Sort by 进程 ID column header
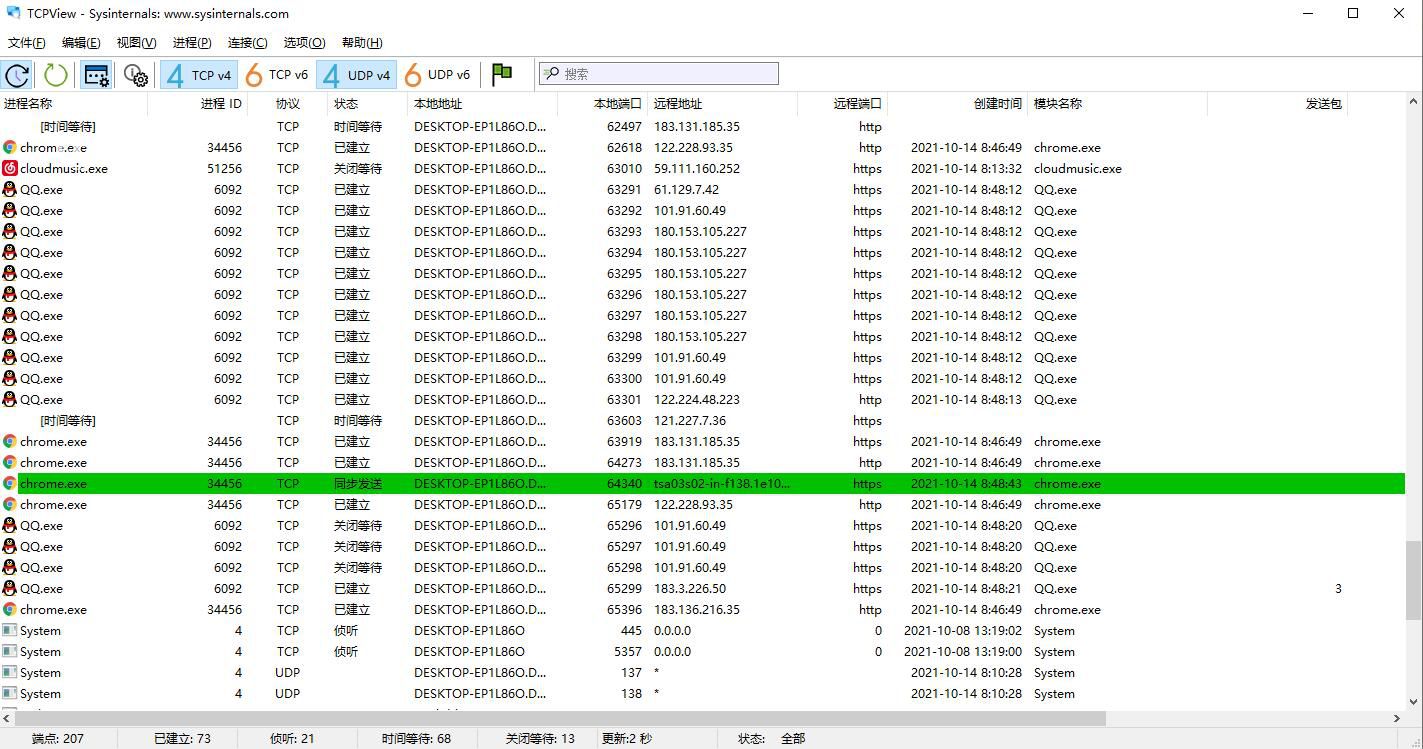Screen dimensions: 1423x749 198,104
